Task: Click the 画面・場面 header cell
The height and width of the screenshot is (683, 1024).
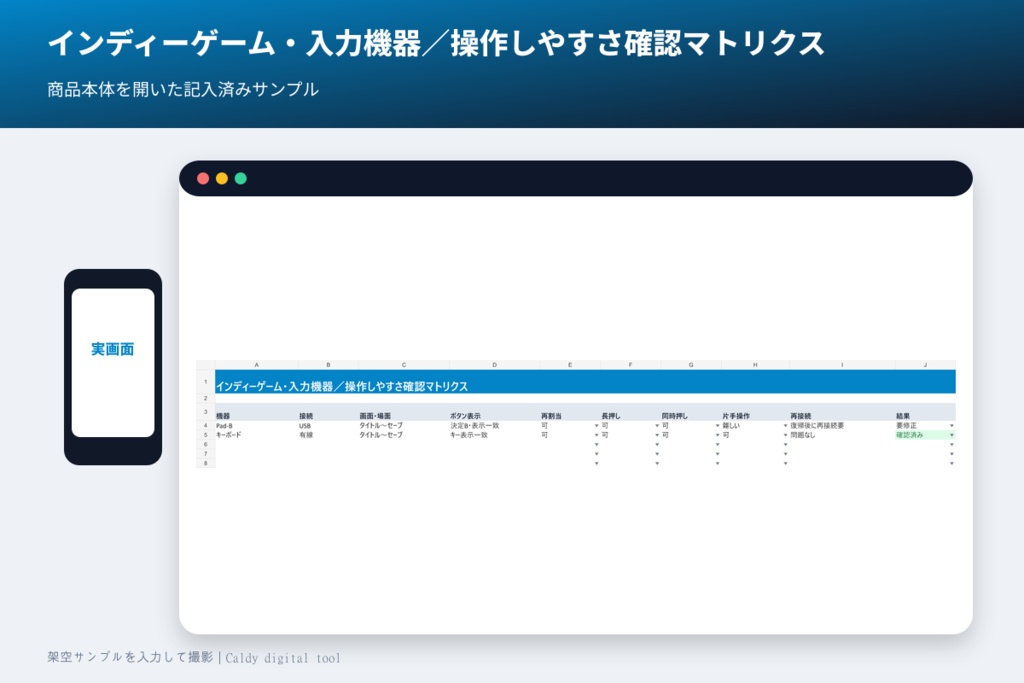Action: coord(404,413)
